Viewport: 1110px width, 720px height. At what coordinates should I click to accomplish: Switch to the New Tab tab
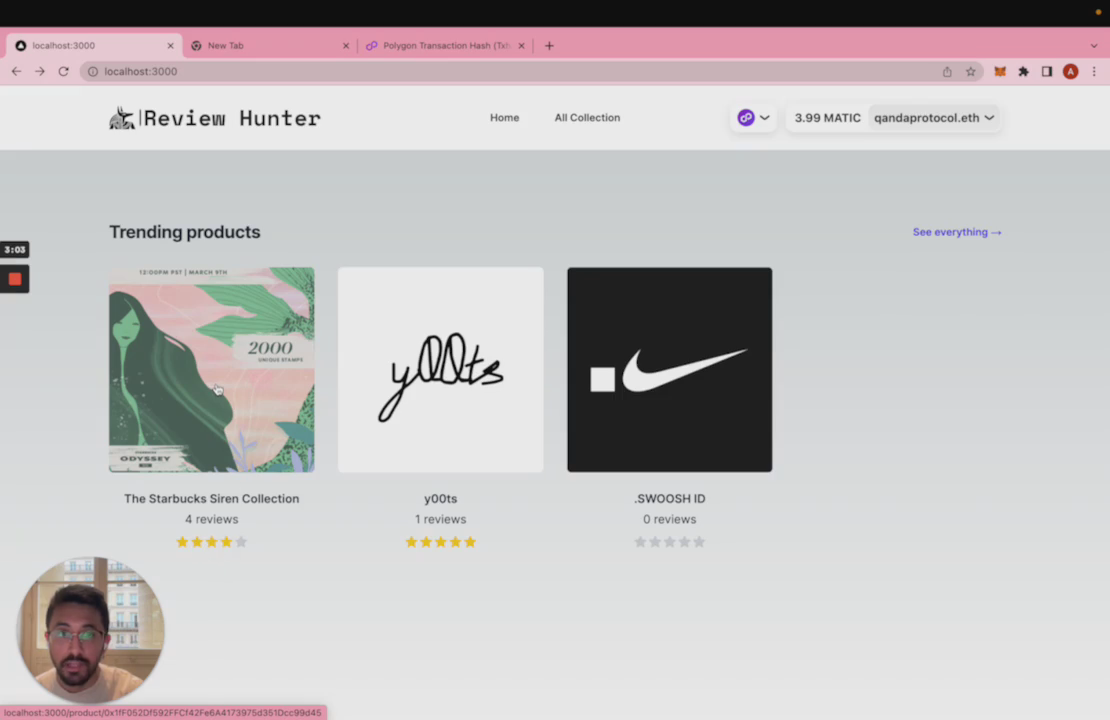coord(269,45)
